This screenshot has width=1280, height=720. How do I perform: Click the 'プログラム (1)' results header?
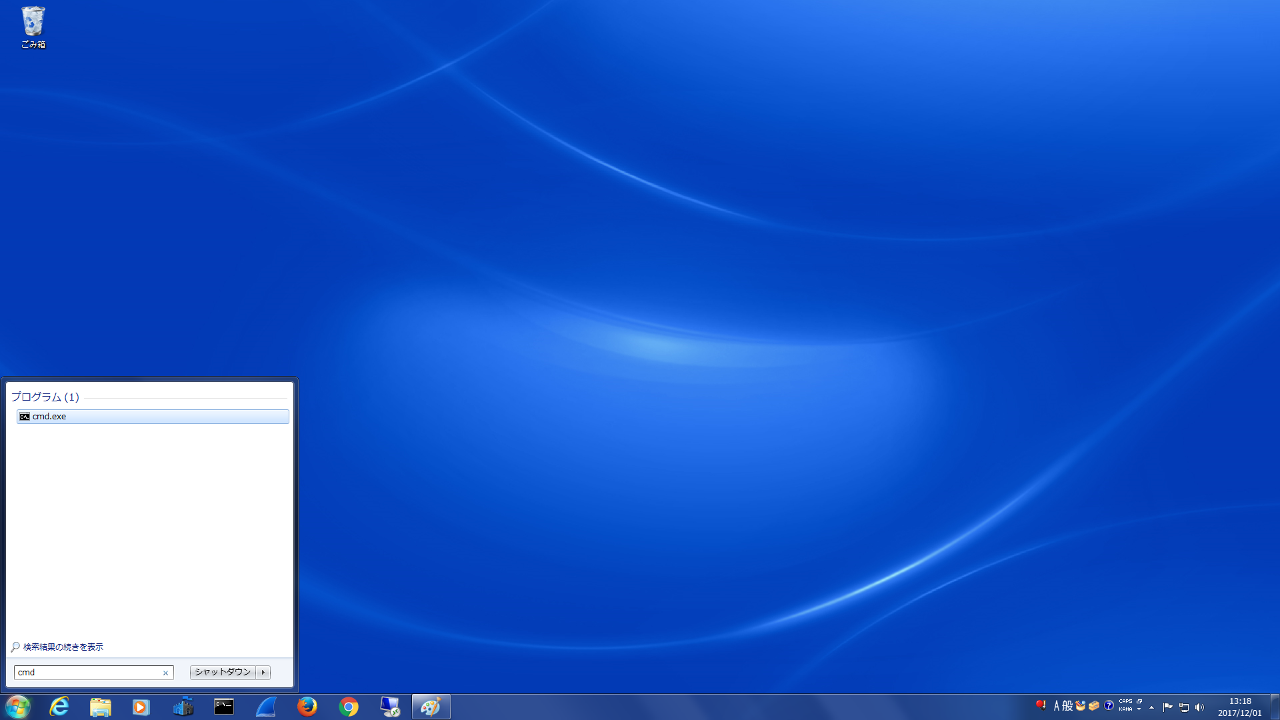coord(45,397)
